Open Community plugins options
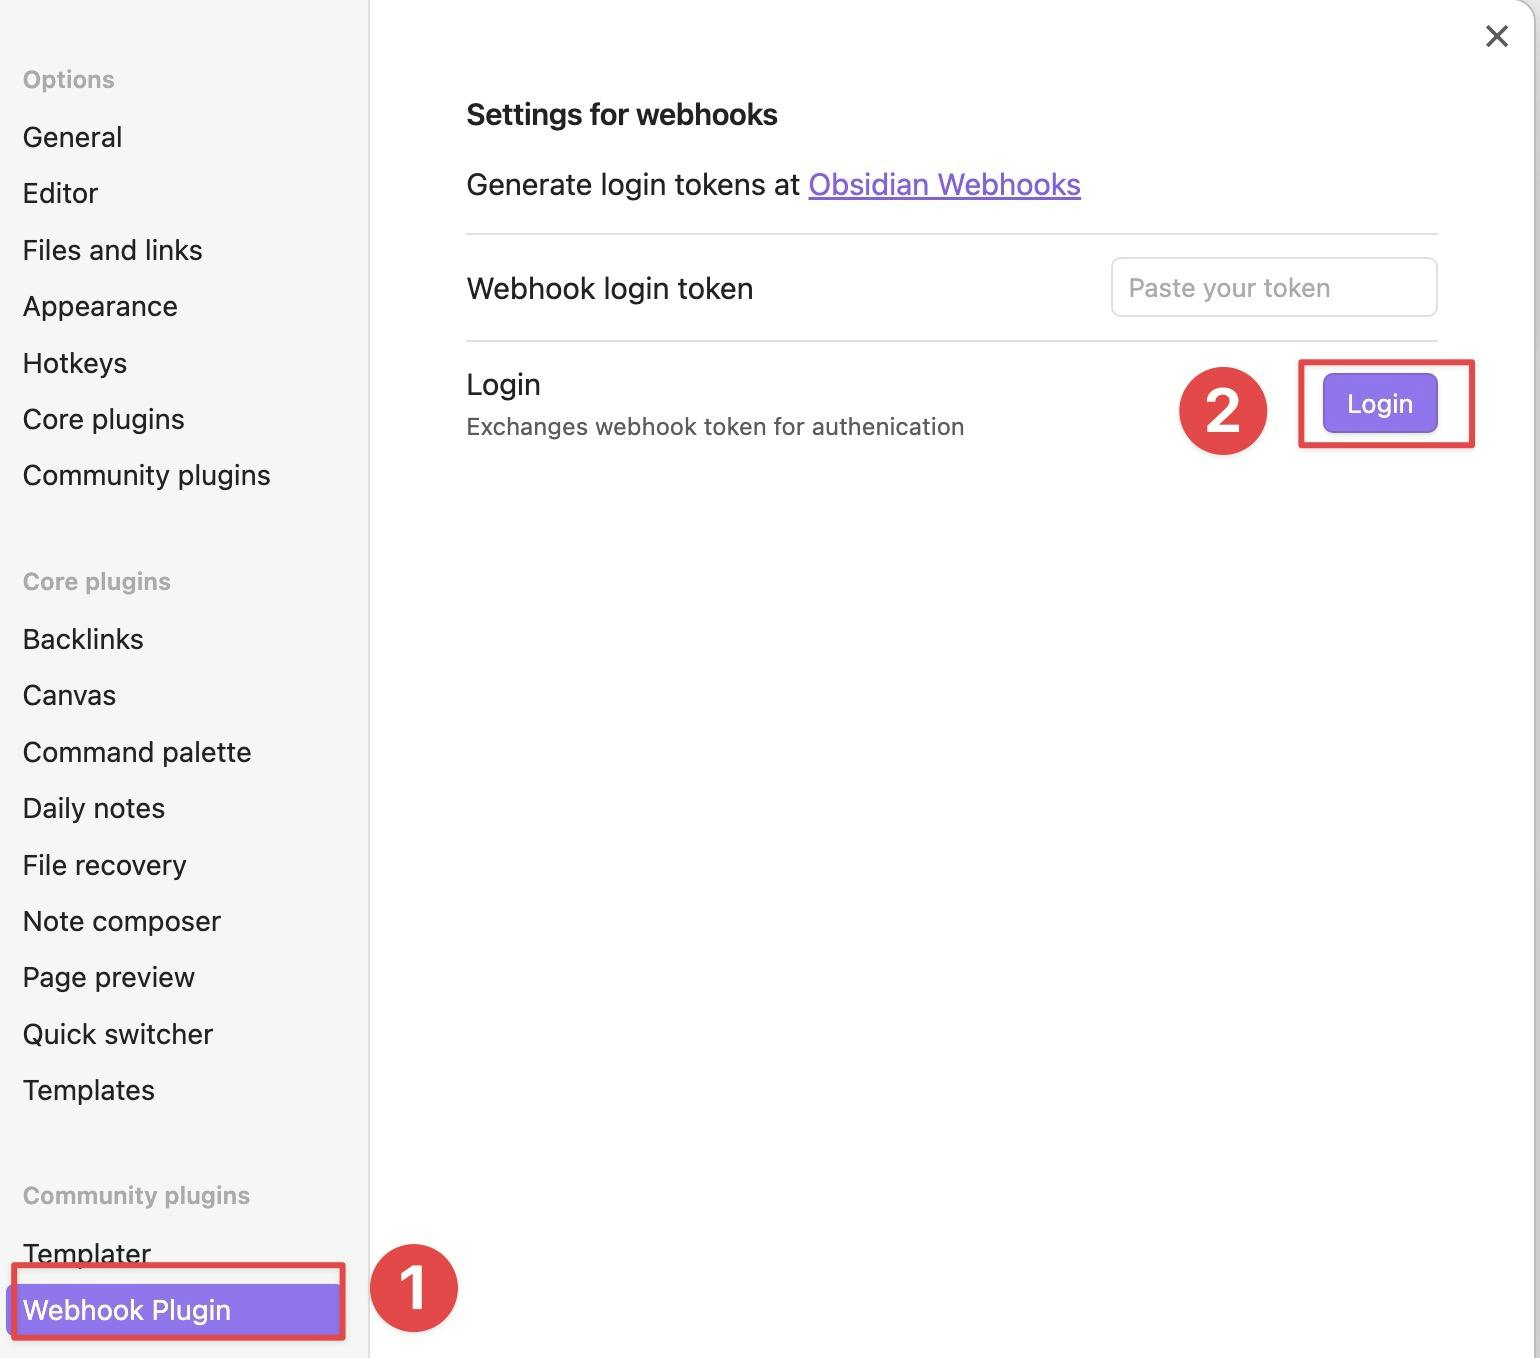 [146, 475]
